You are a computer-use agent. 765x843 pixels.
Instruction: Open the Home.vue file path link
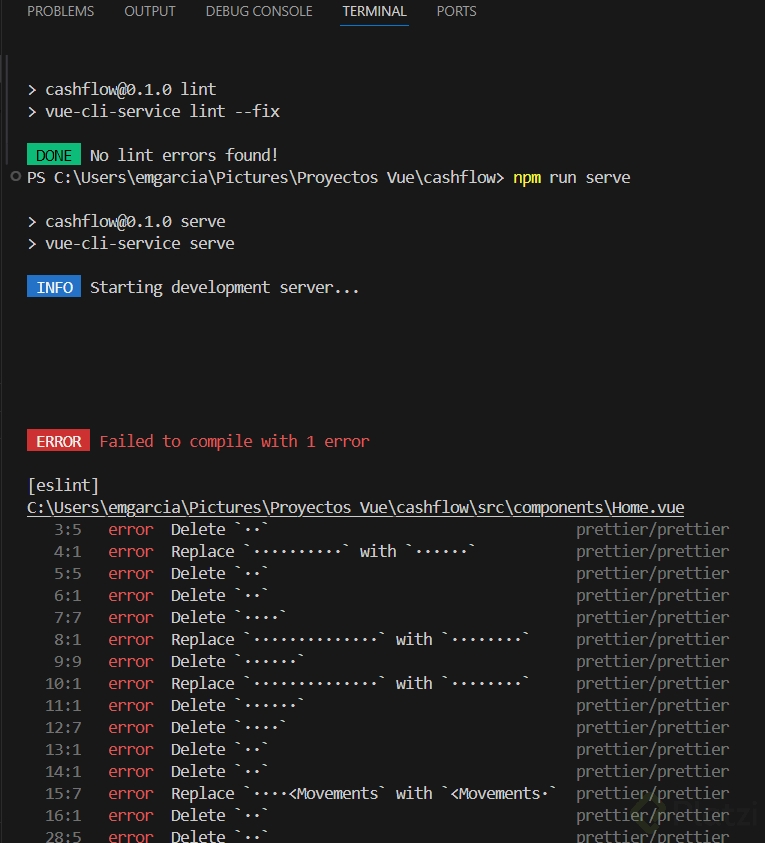[x=355, y=508]
